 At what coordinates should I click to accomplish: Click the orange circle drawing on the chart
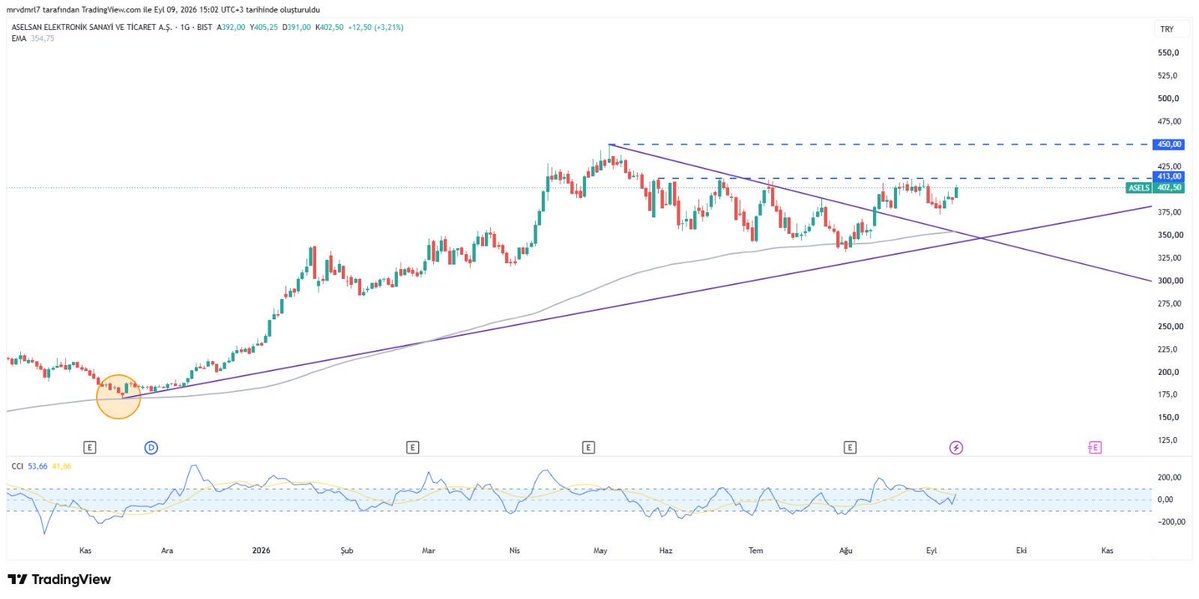[x=119, y=397]
